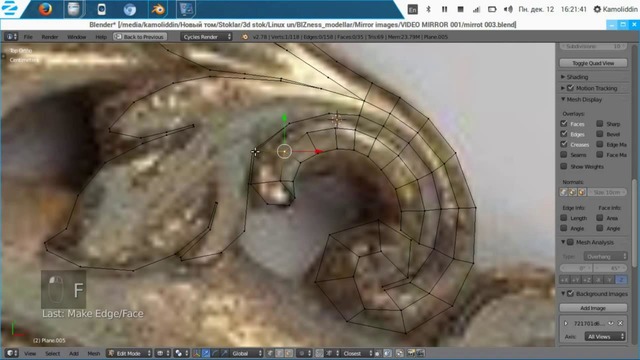Open the Global orientation dropdown

[x=246, y=353]
